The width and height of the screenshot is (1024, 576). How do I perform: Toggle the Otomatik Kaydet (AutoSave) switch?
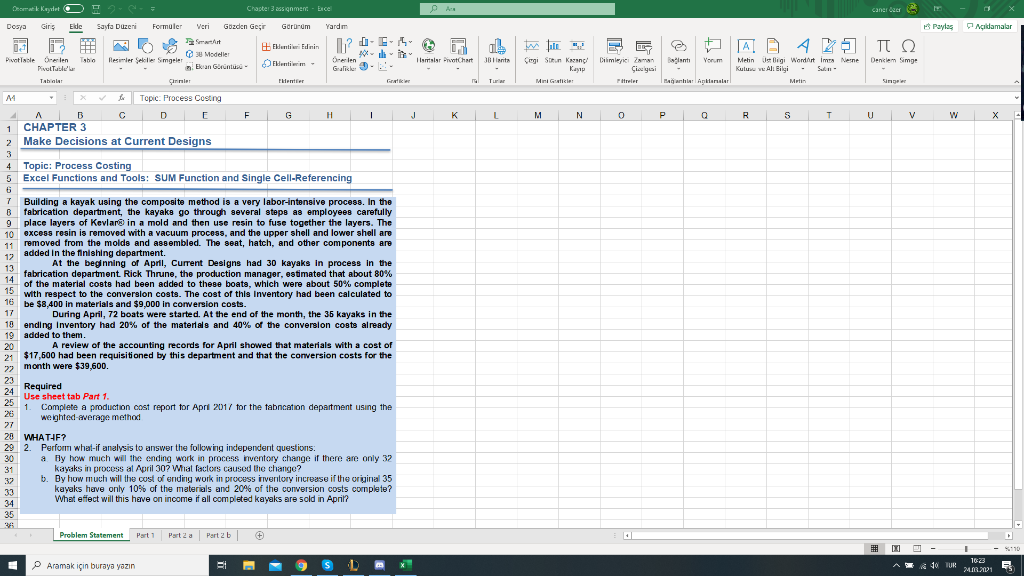coord(74,8)
